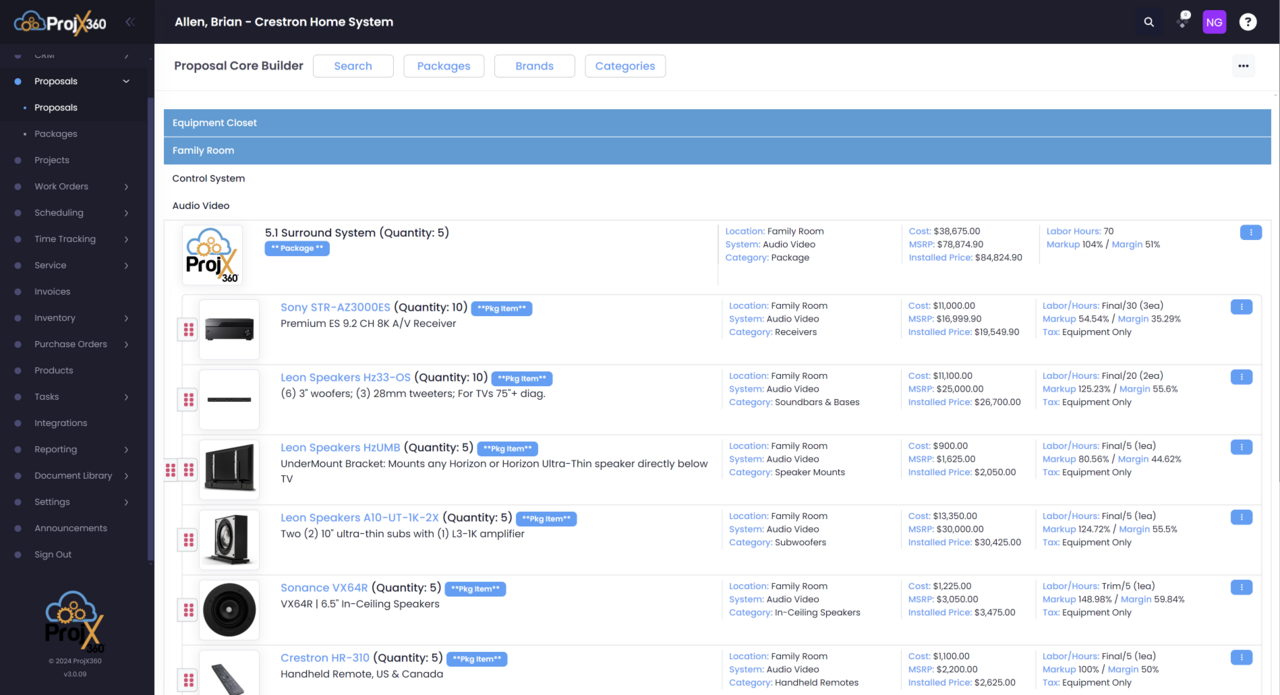1280x695 pixels.
Task: Open the help question mark icon
Action: 1247,21
